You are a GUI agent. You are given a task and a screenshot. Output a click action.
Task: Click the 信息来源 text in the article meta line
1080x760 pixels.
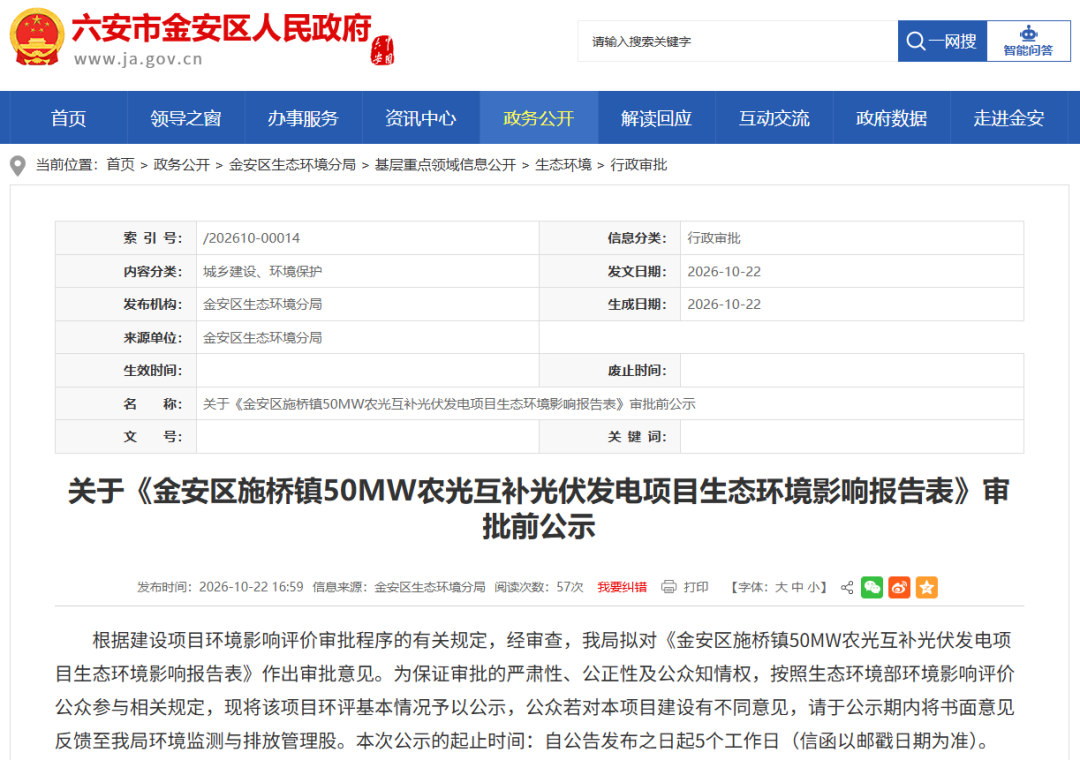pos(399,587)
